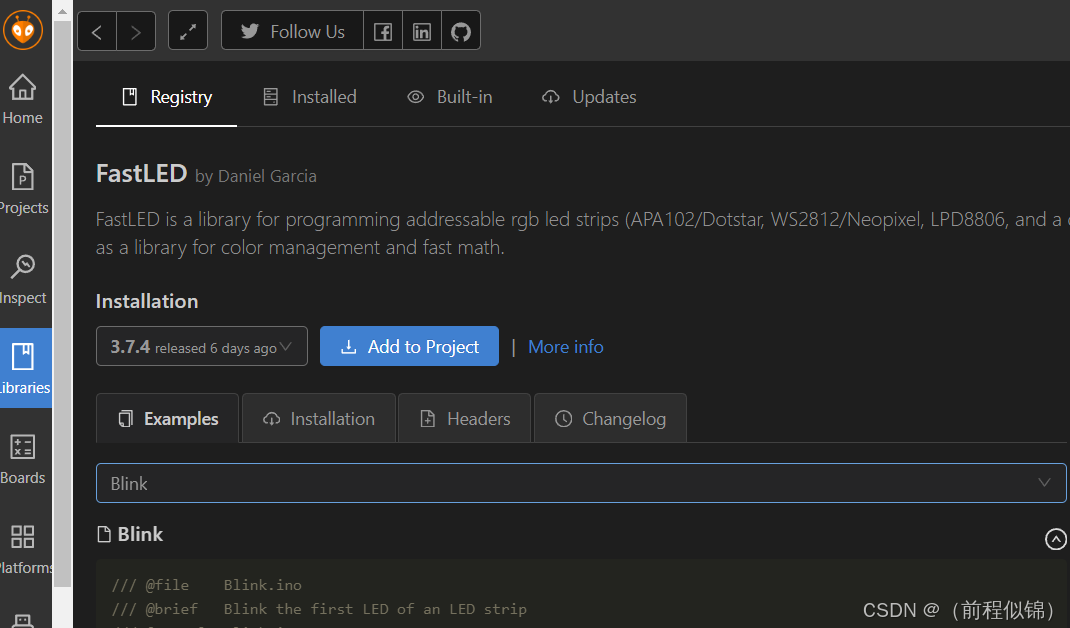Open the More info link
The width and height of the screenshot is (1070, 628).
pyautogui.click(x=566, y=347)
